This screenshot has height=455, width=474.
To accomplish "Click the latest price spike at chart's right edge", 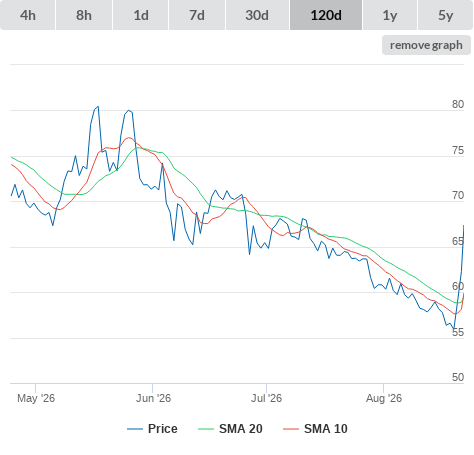I will click(463, 226).
